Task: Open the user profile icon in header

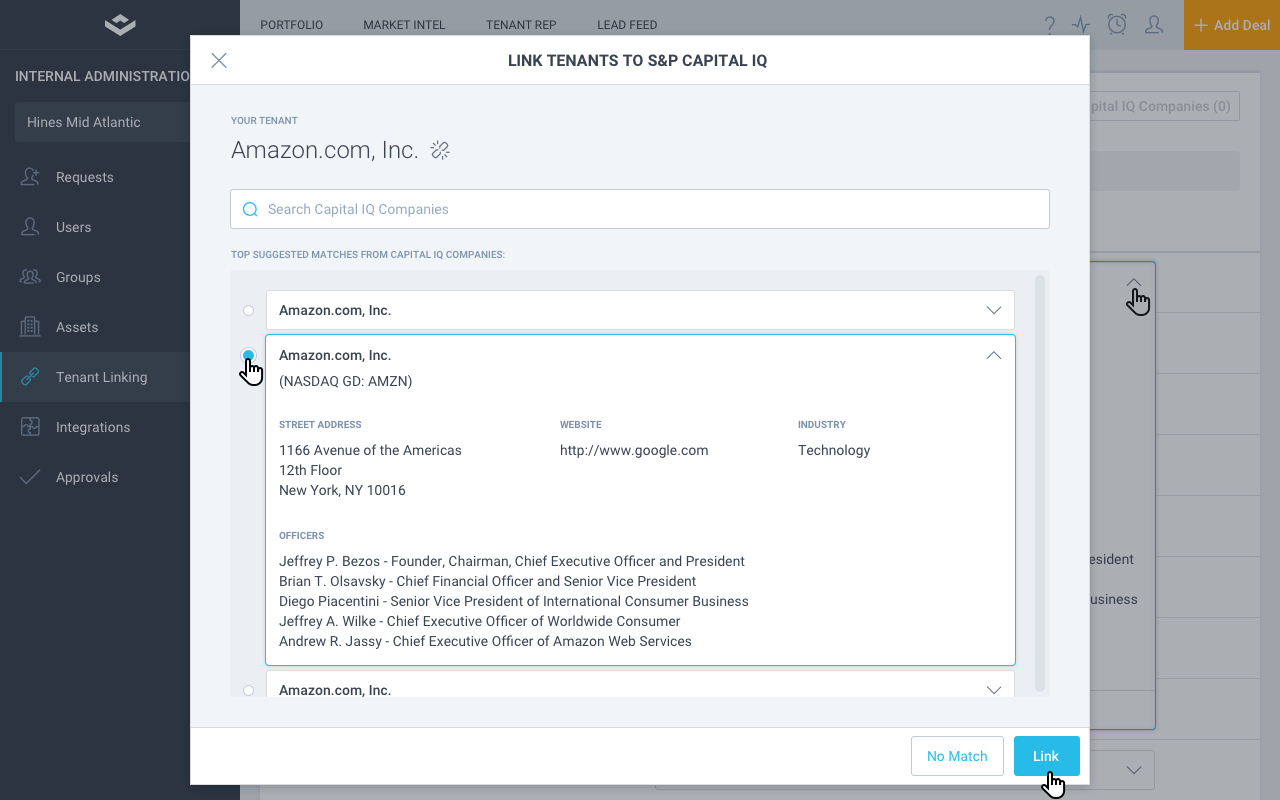Action: [1154, 25]
